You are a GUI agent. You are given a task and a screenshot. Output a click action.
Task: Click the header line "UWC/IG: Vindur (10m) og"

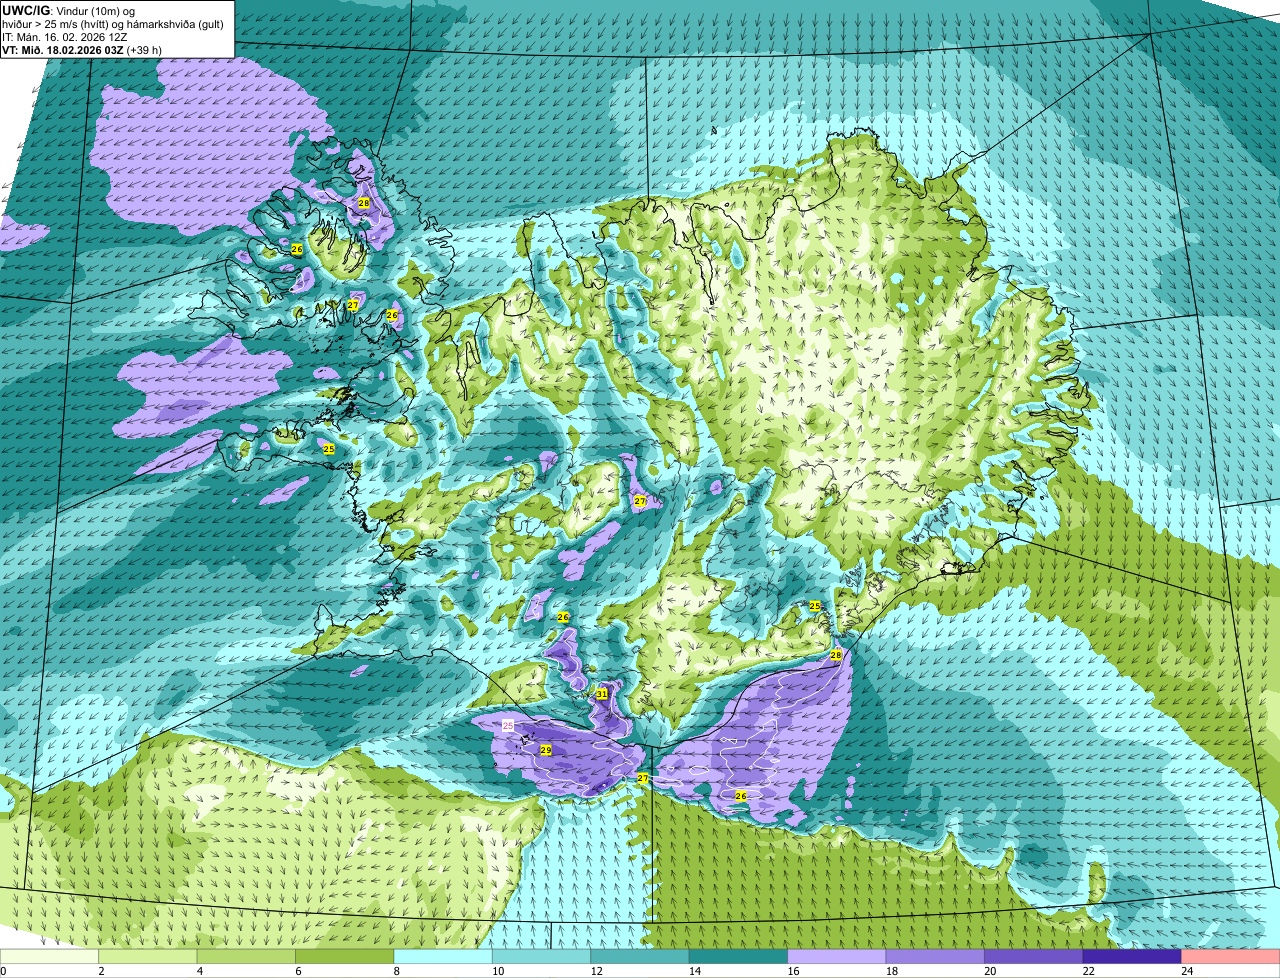tap(68, 10)
